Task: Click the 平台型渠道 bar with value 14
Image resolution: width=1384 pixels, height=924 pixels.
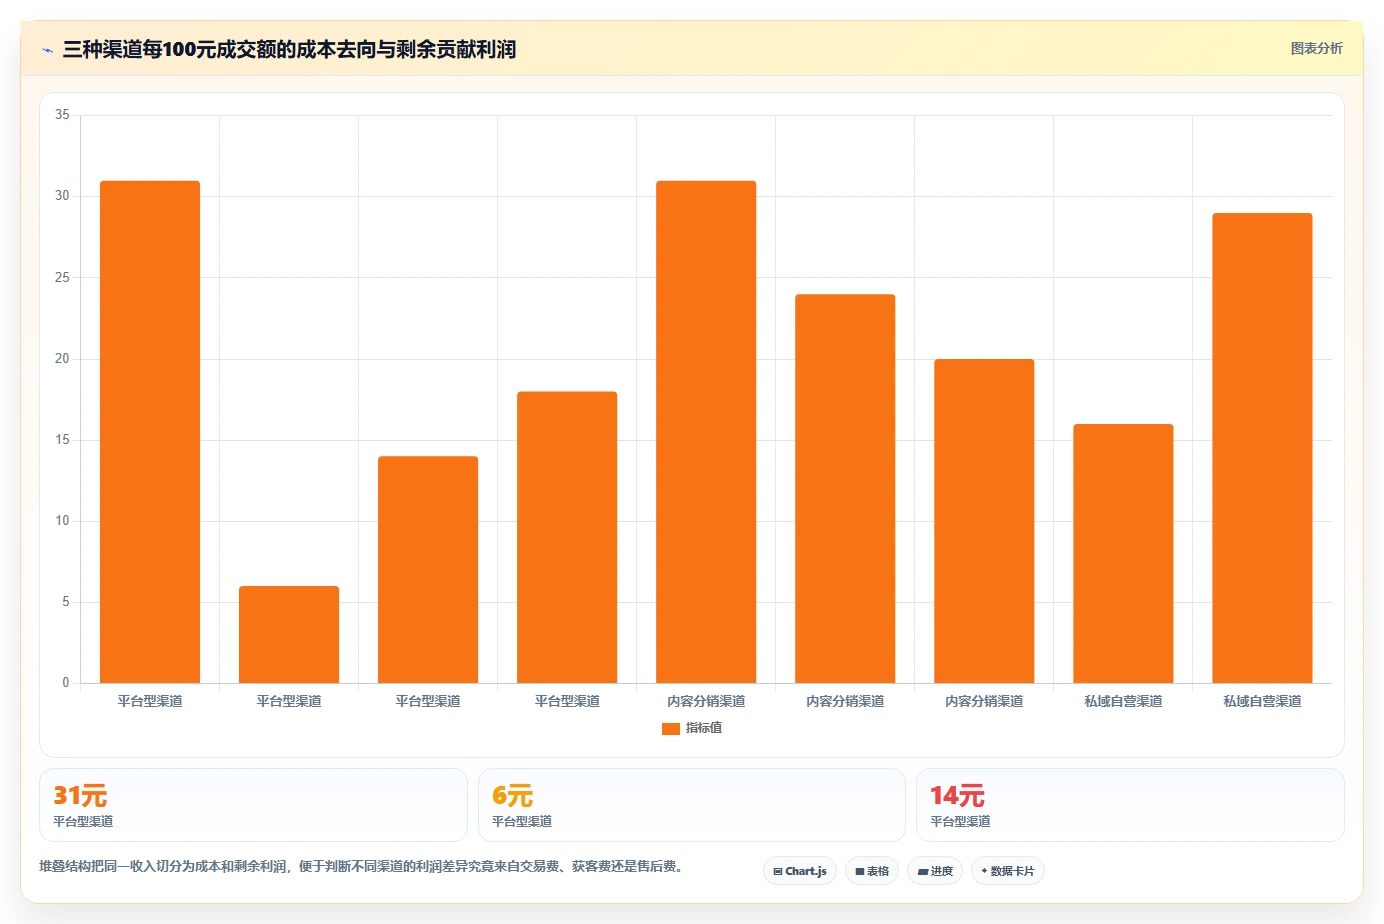Action: coord(428,570)
